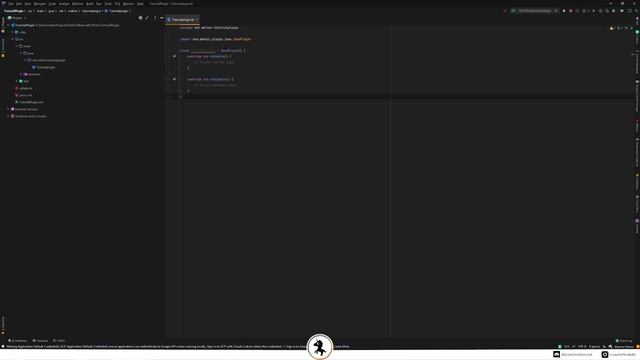The height and width of the screenshot is (360, 640).
Task: Click the locate opened file icon in Project panel
Action: coord(140,18)
